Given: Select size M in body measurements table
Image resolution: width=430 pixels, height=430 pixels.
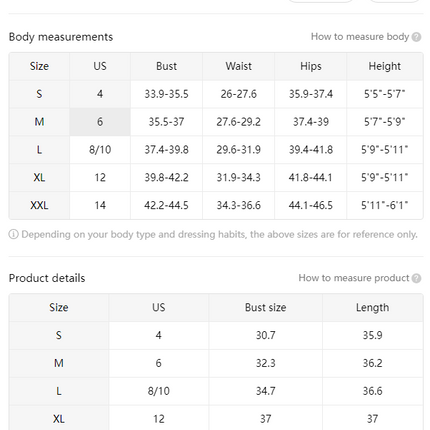Looking at the screenshot, I should point(39,122).
